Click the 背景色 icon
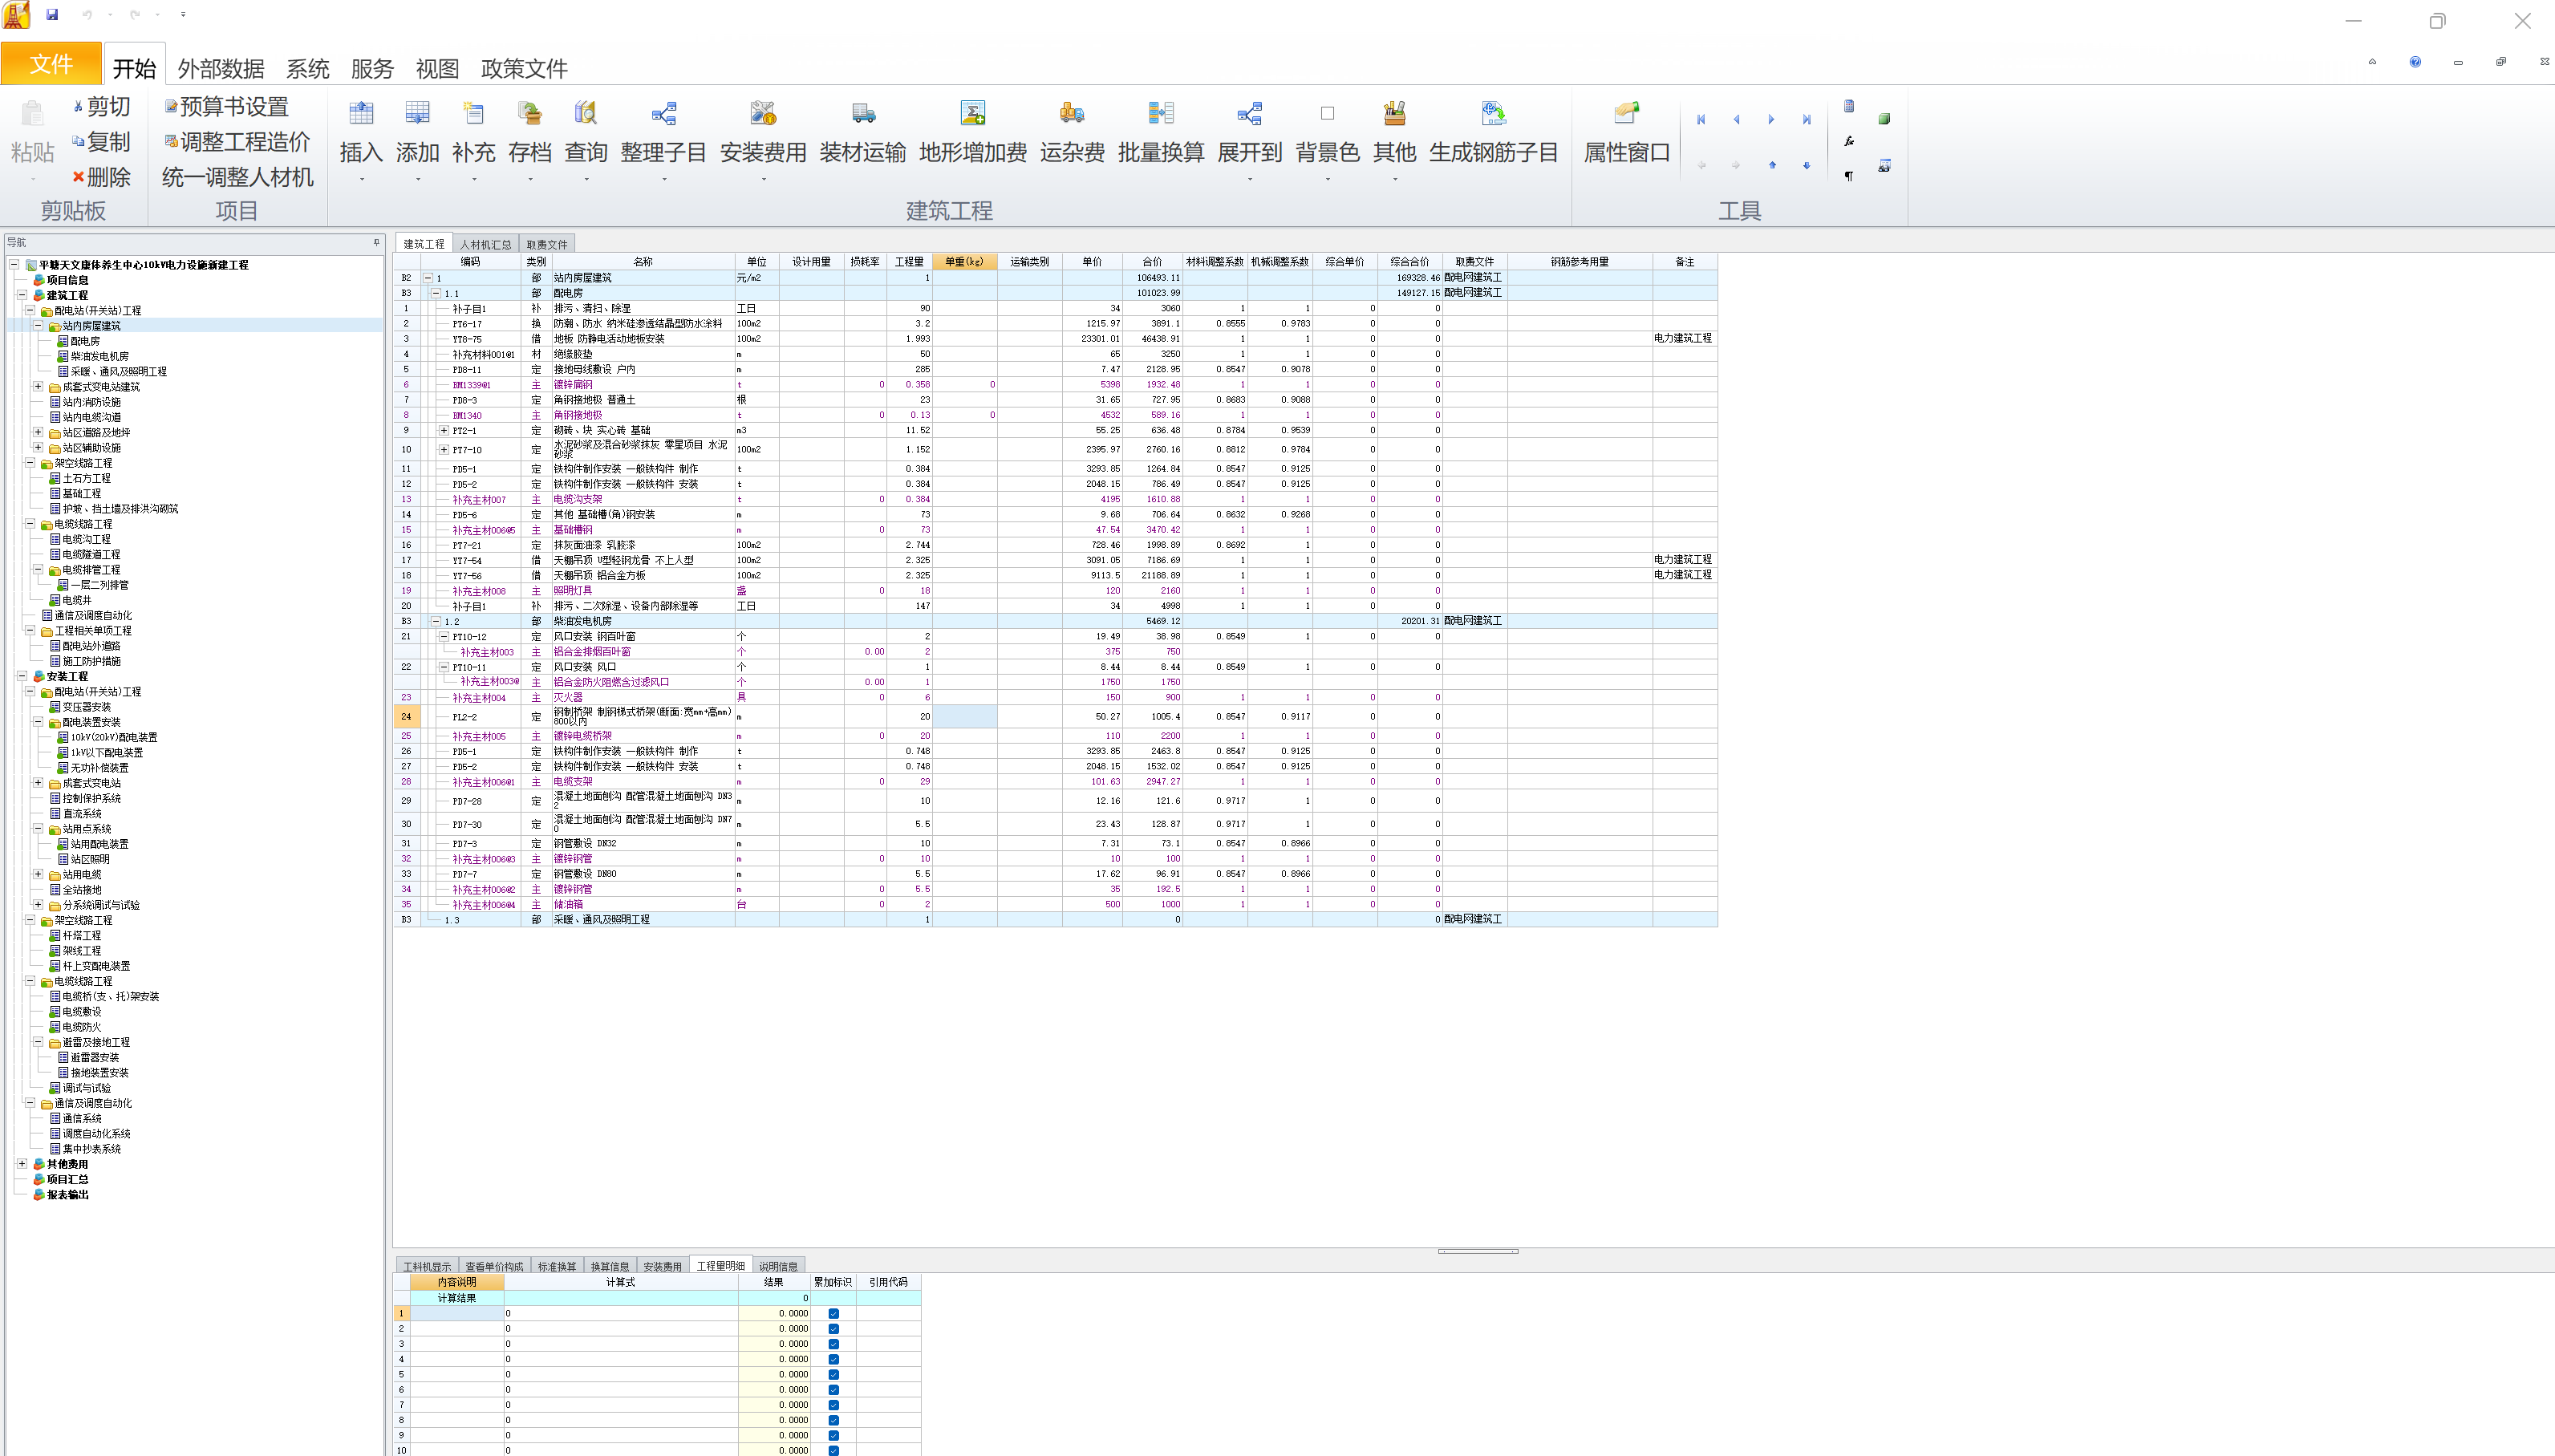The height and width of the screenshot is (1456, 2555). tap(1327, 114)
